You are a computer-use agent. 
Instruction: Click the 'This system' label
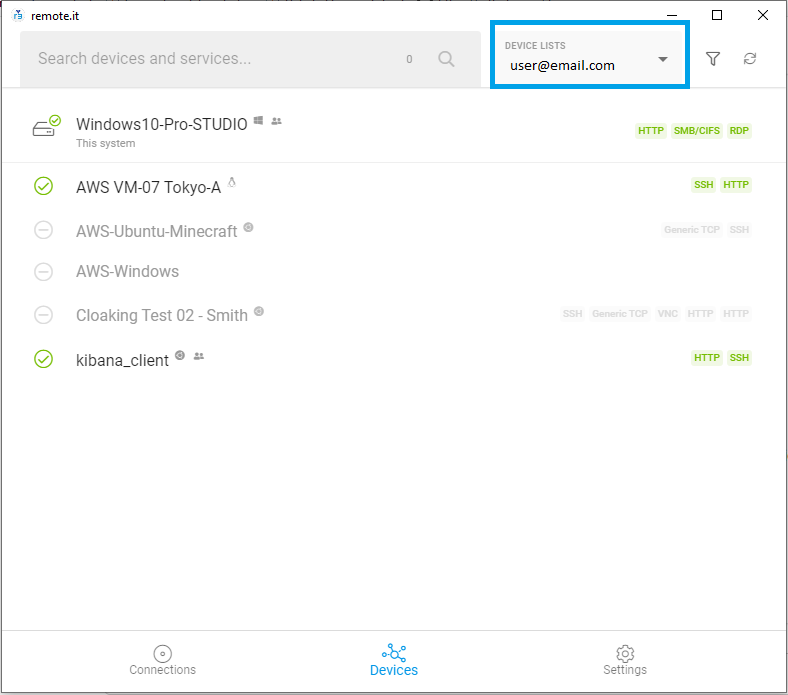click(106, 143)
